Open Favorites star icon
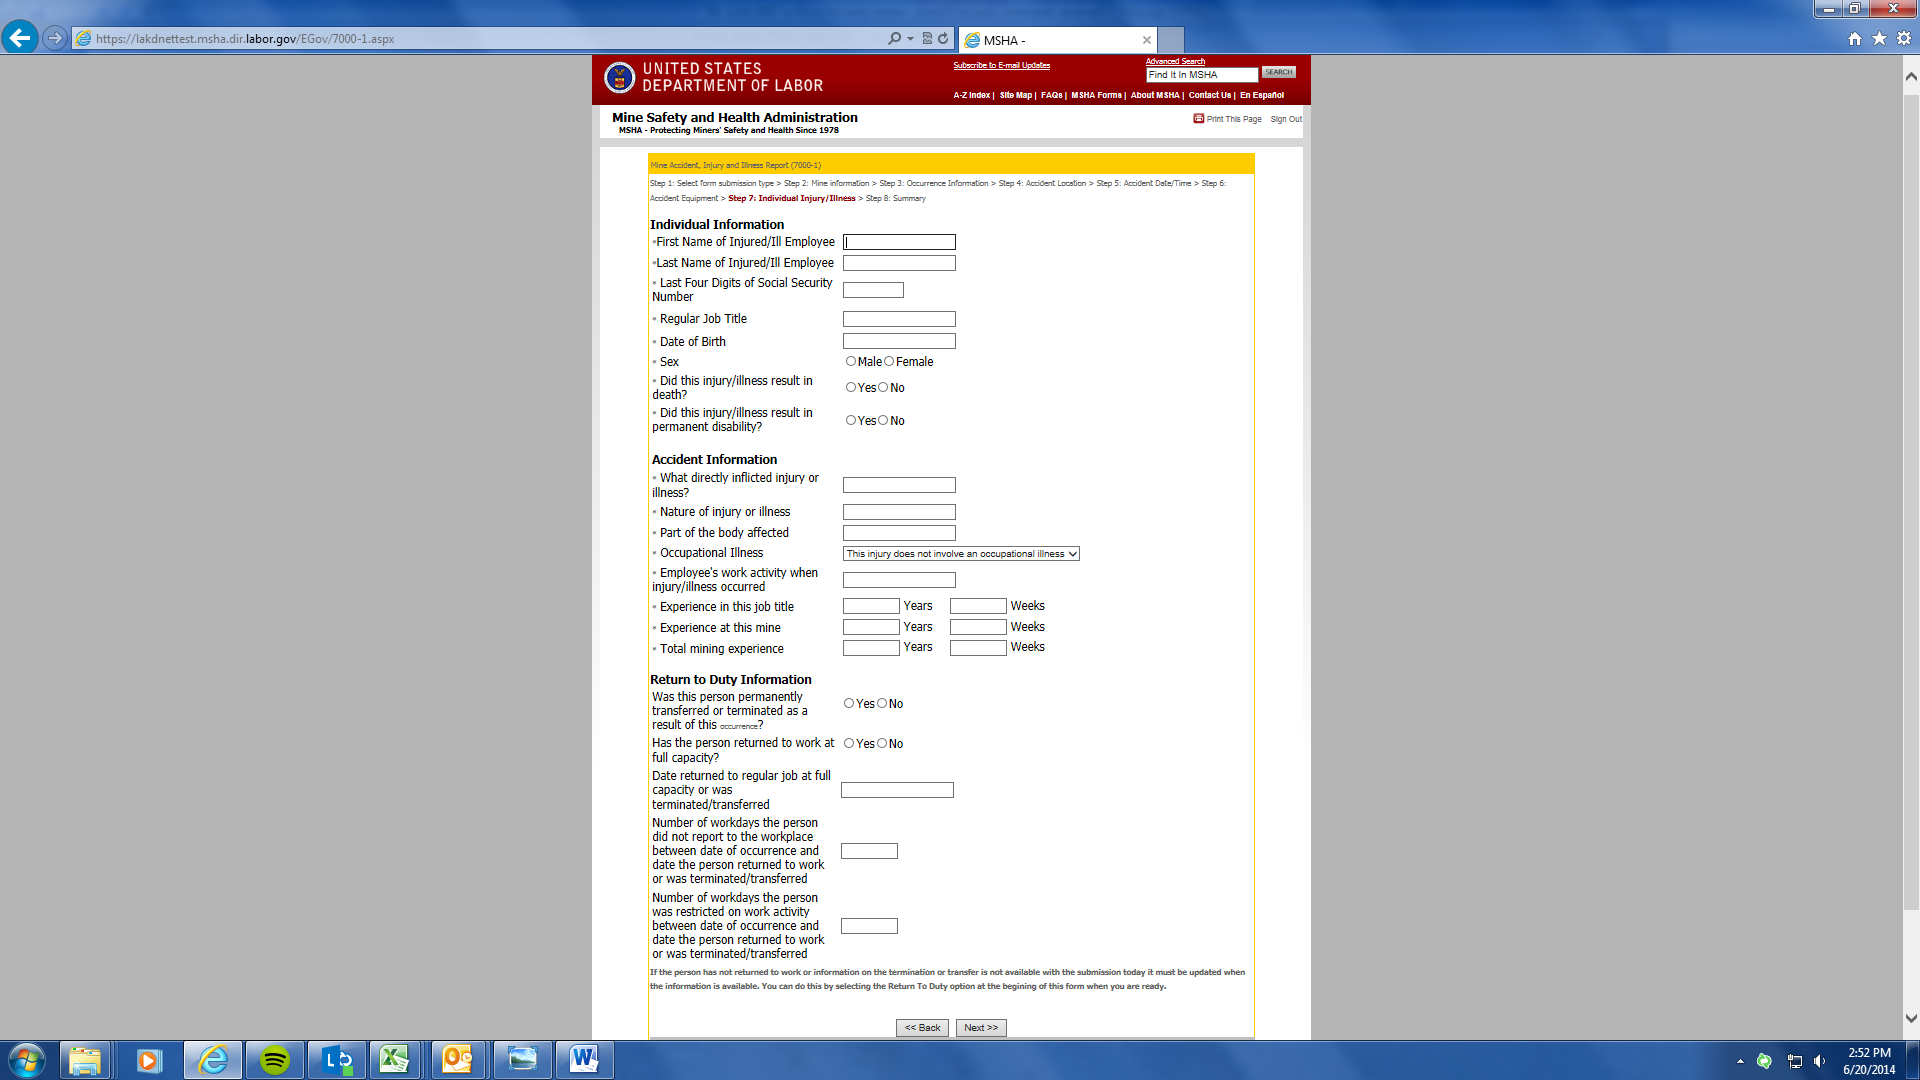Screen dimensions: 1920x1080 click(1879, 38)
